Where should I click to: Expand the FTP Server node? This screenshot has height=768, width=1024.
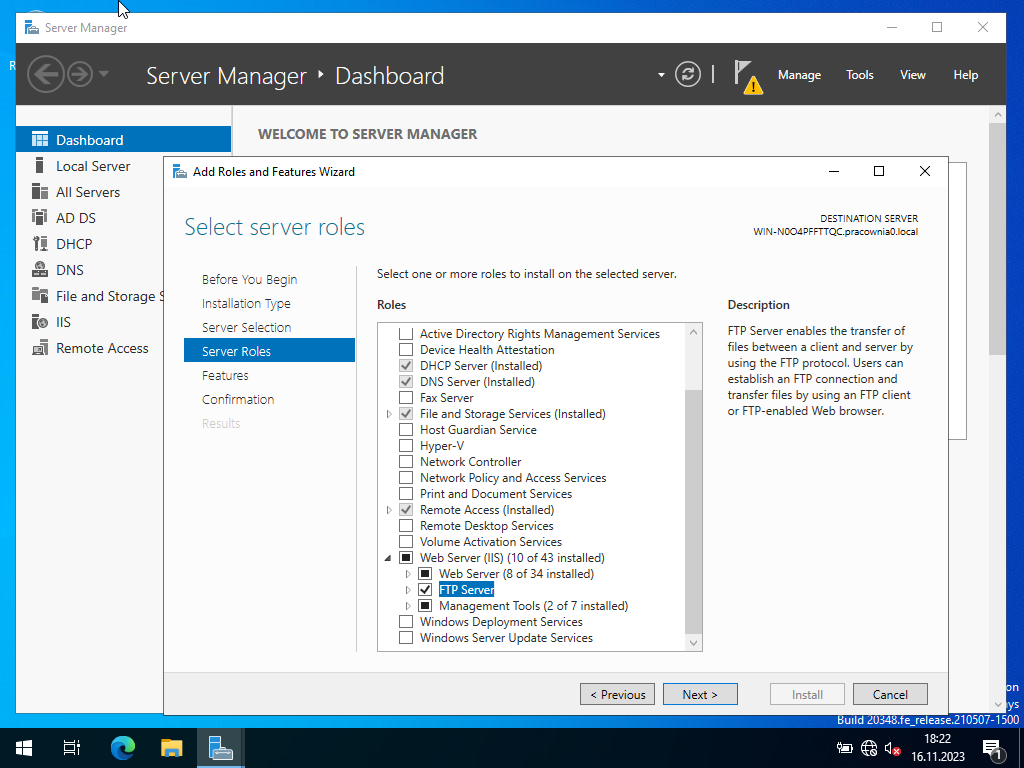pos(408,590)
